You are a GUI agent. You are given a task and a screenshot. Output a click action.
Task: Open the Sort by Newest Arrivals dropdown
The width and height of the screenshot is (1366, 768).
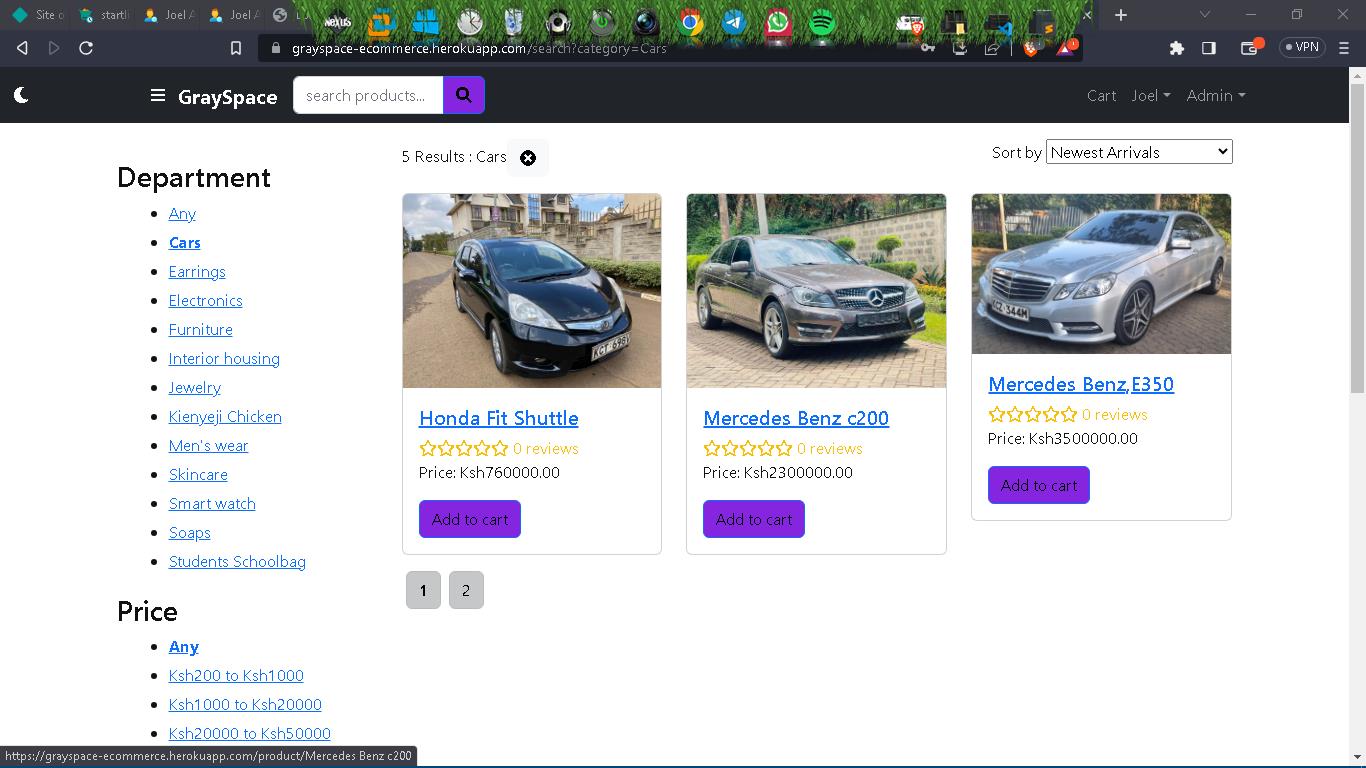click(x=1138, y=152)
